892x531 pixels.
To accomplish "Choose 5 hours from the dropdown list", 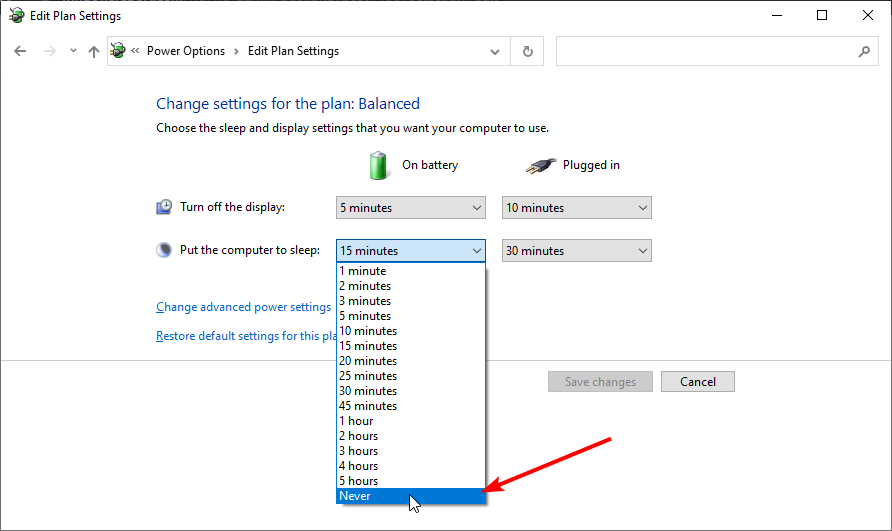I will click(411, 481).
